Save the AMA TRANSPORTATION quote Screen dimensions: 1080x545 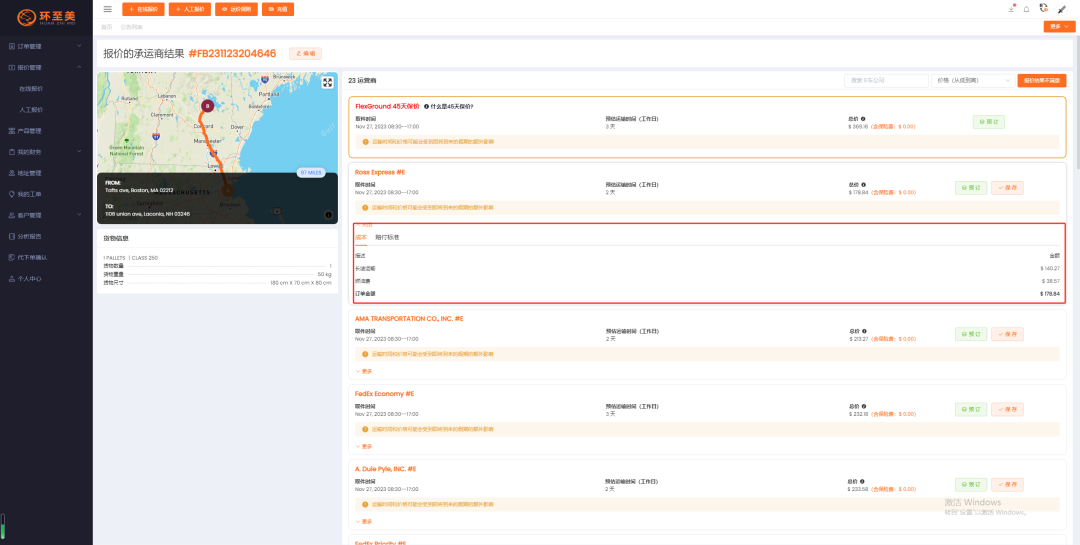click(x=1007, y=334)
